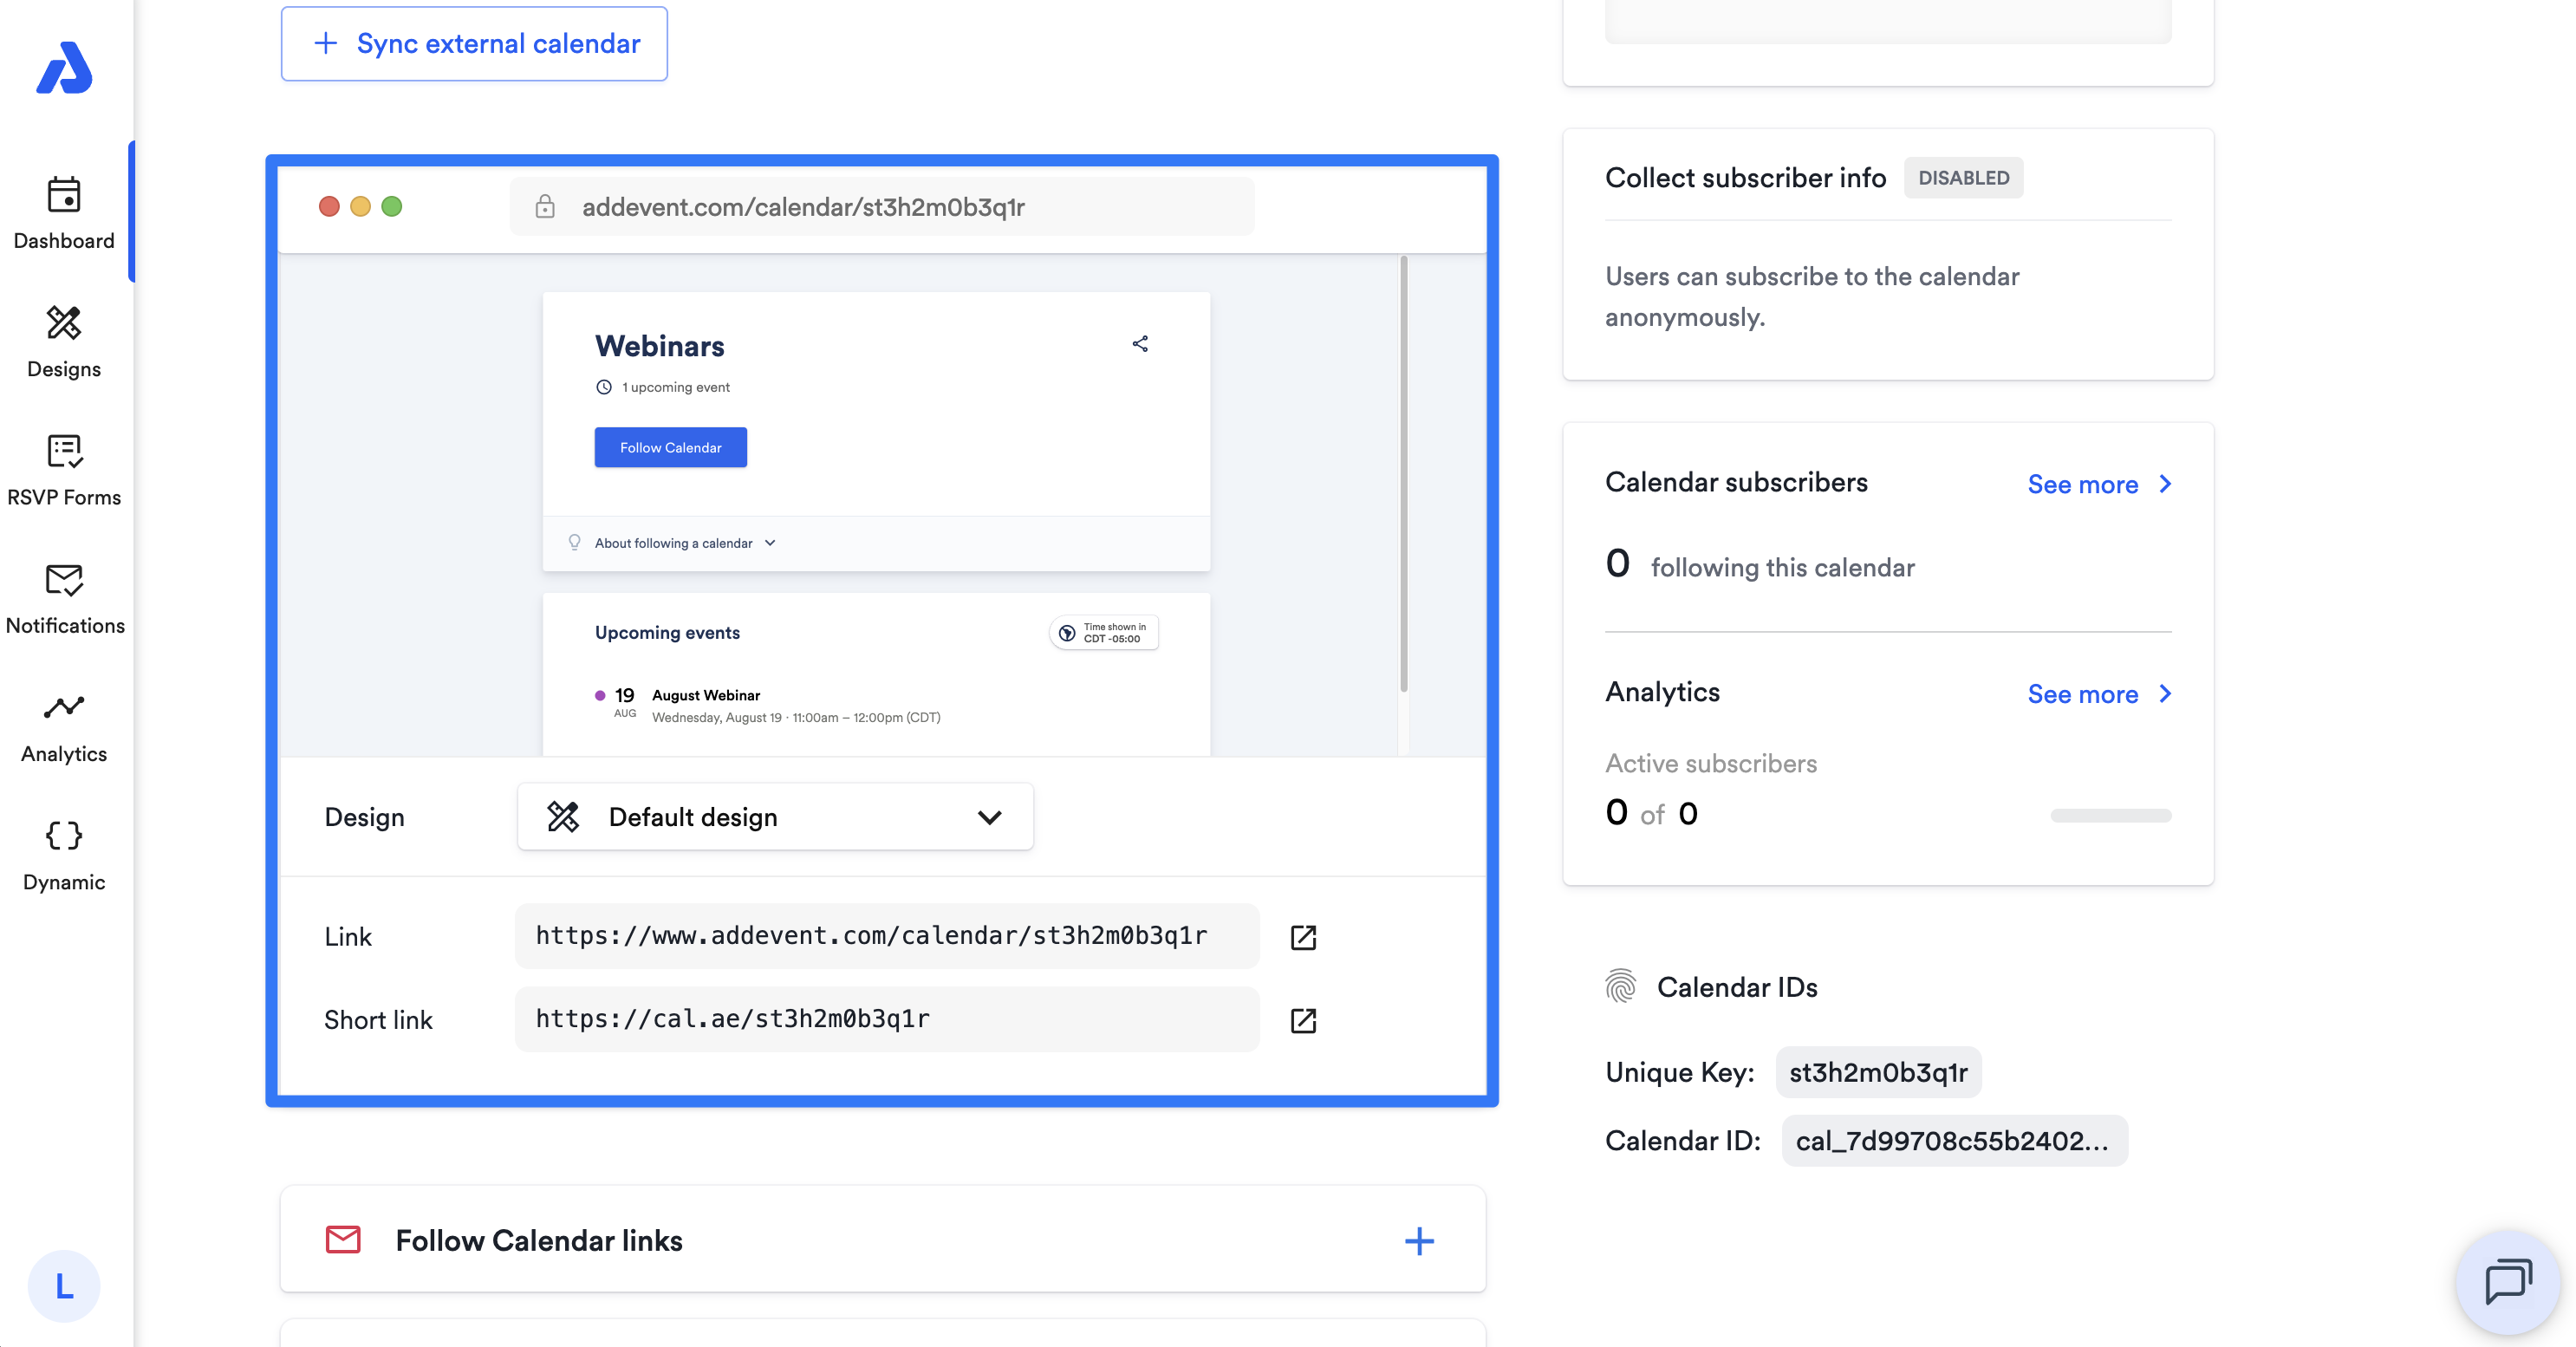The height and width of the screenshot is (1347, 2576).
Task: Click the Follow Calendar button in preview
Action: click(x=670, y=447)
